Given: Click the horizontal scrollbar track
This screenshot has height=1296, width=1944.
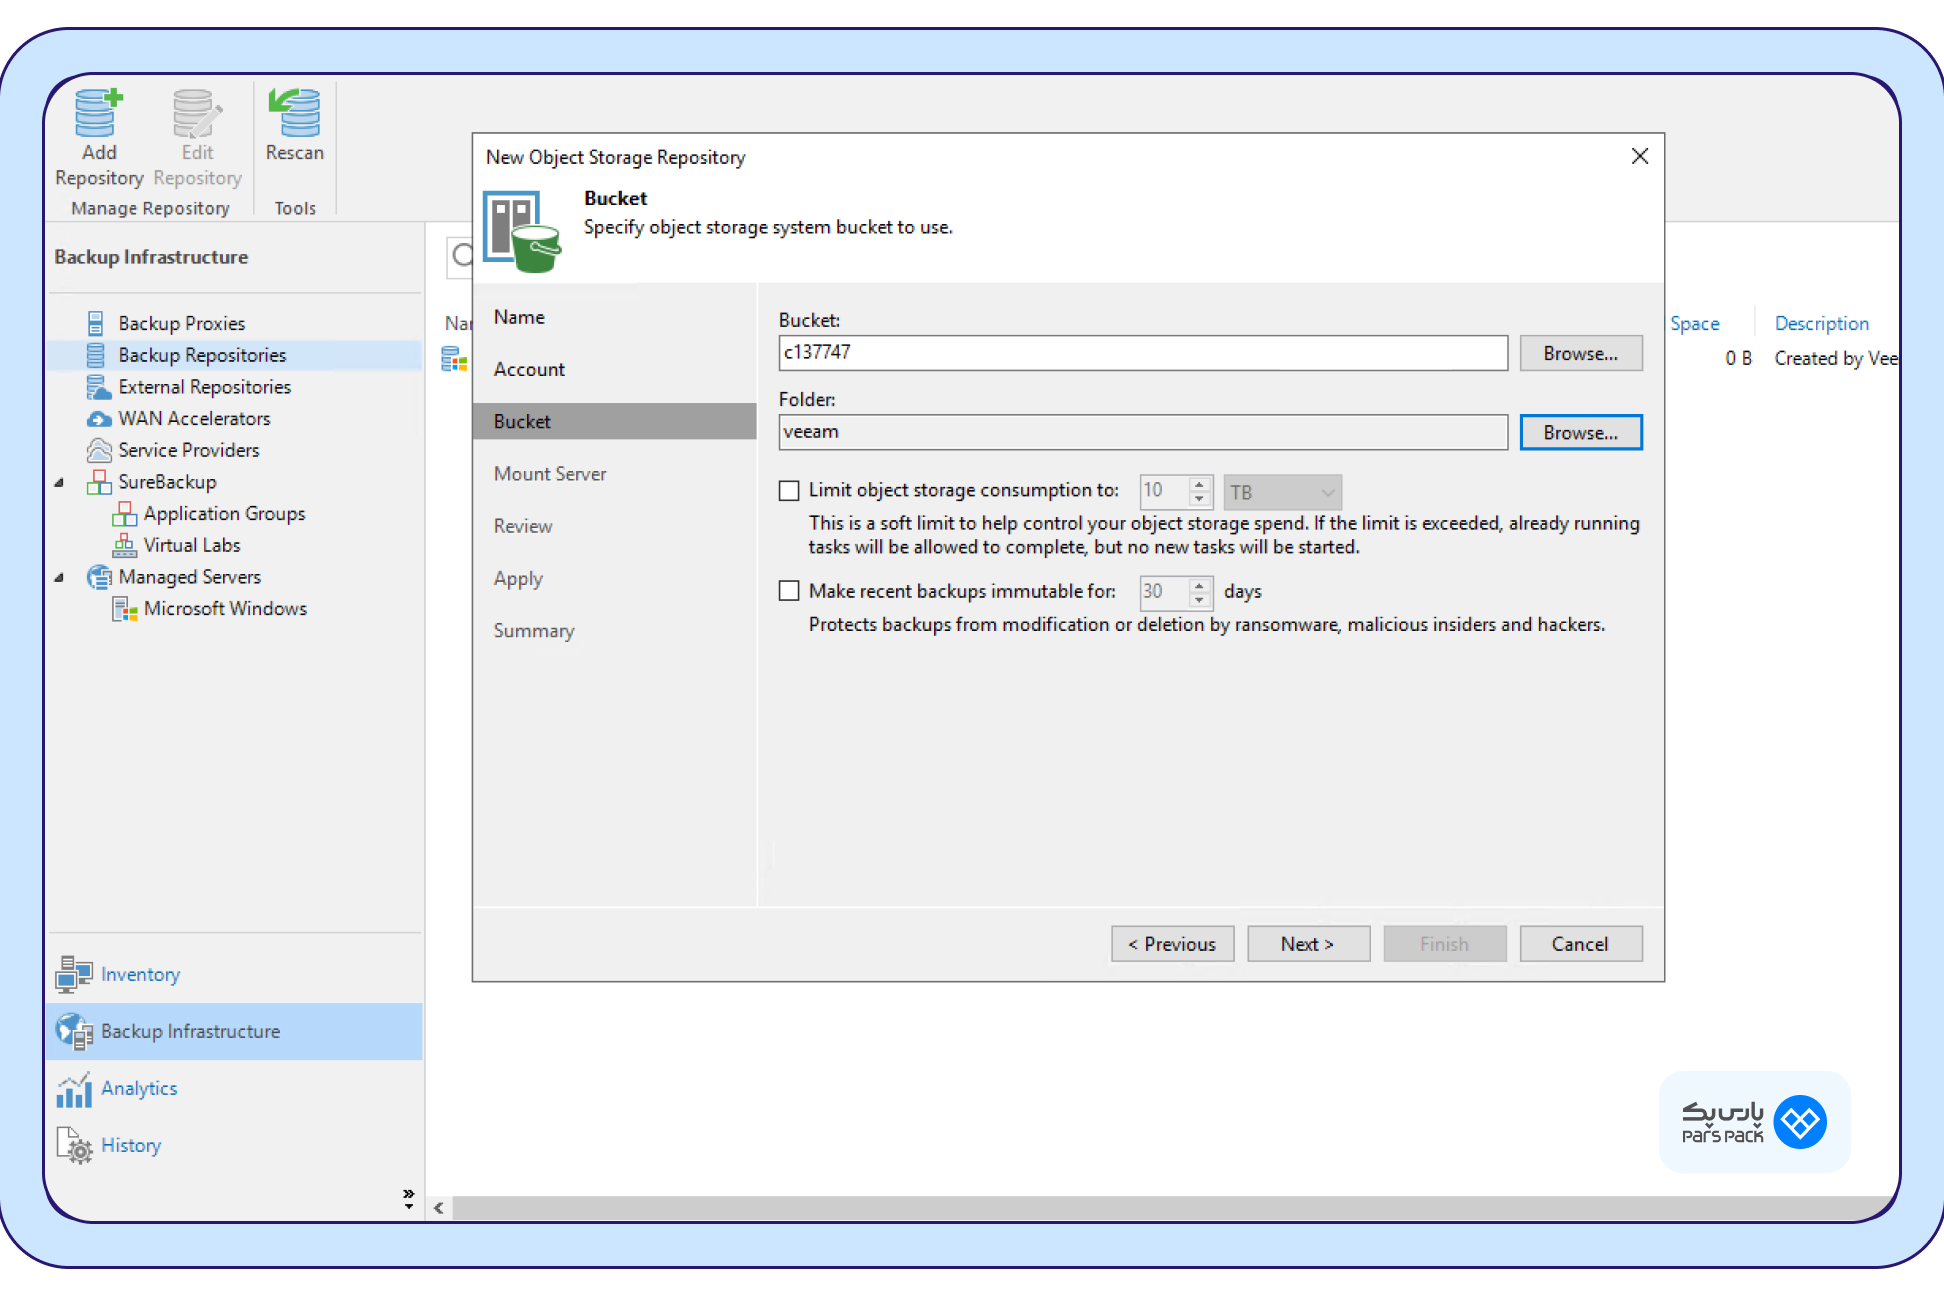Looking at the screenshot, I should (1170, 1208).
